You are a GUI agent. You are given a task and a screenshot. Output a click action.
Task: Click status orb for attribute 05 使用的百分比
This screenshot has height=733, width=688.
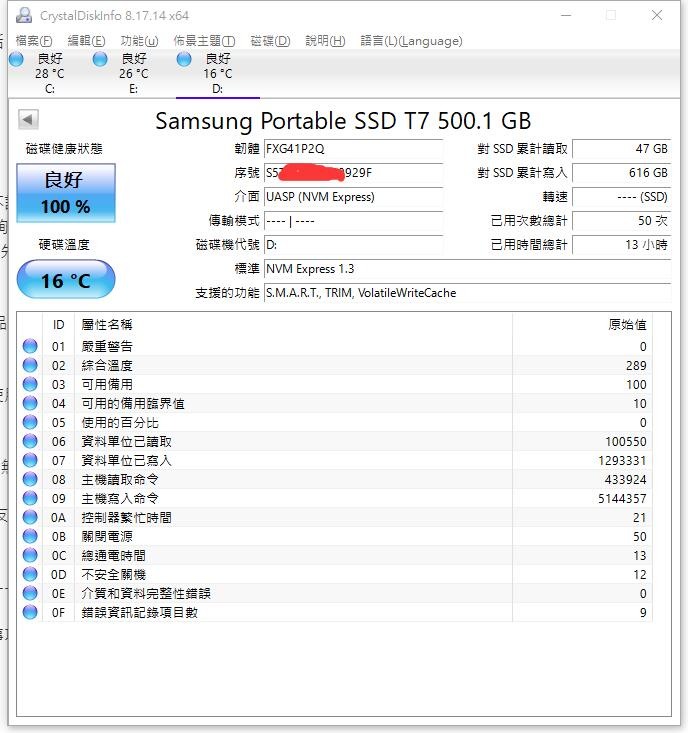(30, 422)
